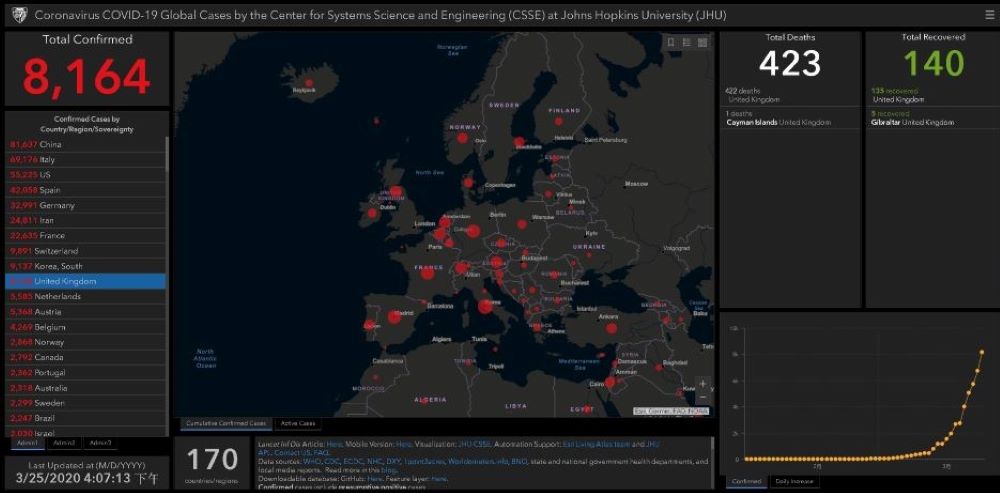Show the Confirmed chart tab
This screenshot has width=1000, height=493.
[x=748, y=481]
